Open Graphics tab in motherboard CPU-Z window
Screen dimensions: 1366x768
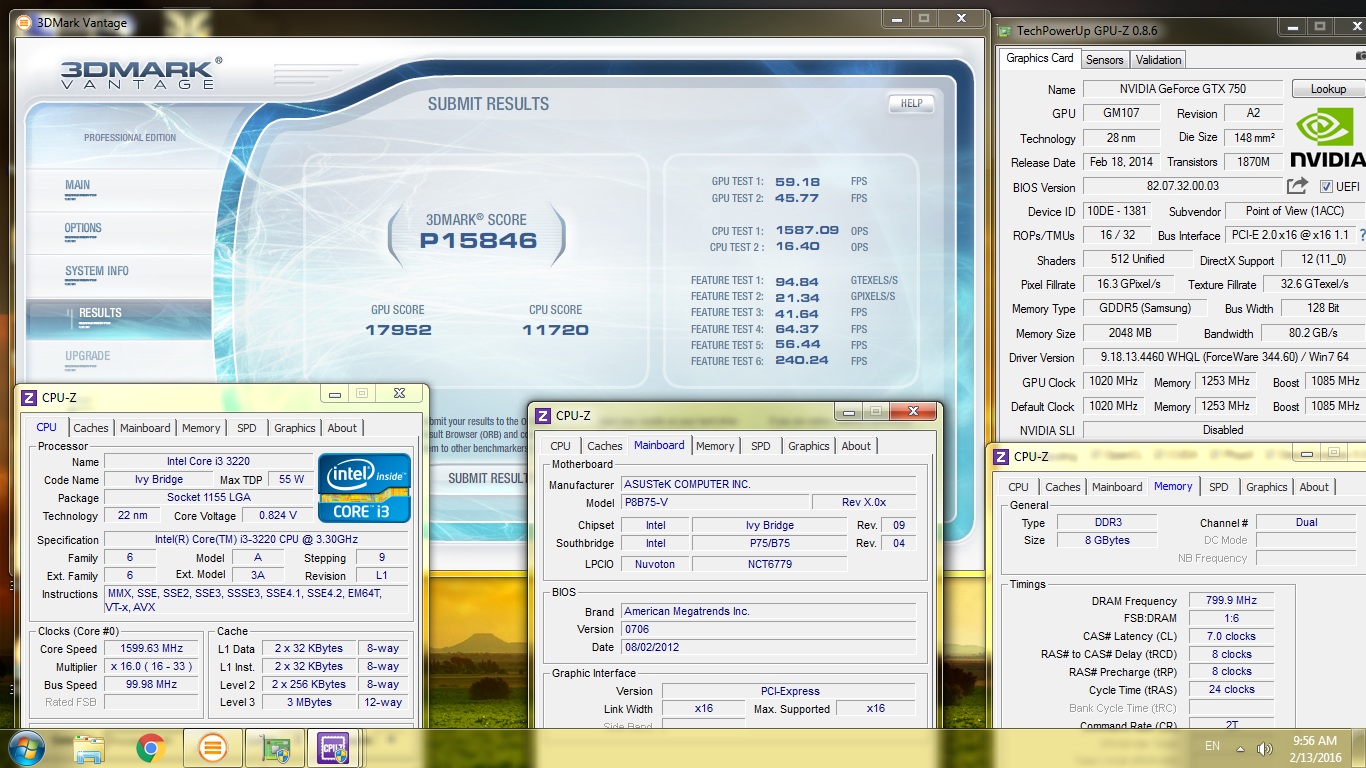click(809, 446)
